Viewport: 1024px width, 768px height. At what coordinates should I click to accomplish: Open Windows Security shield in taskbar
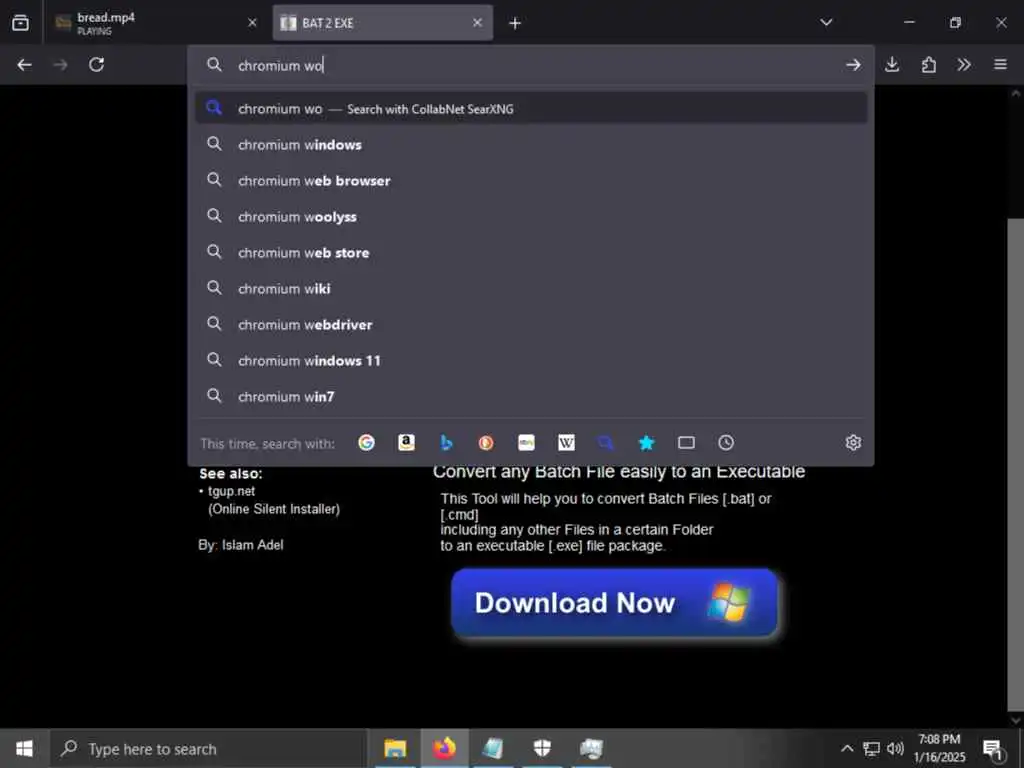coord(542,748)
